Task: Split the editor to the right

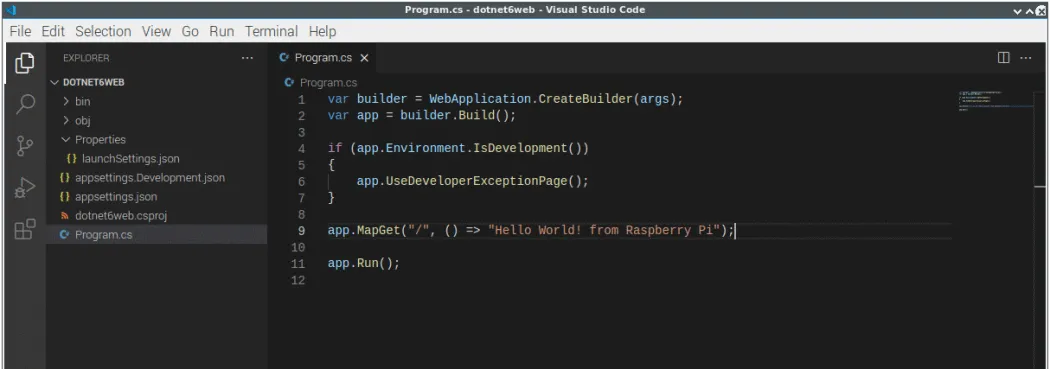Action: (x=1003, y=58)
